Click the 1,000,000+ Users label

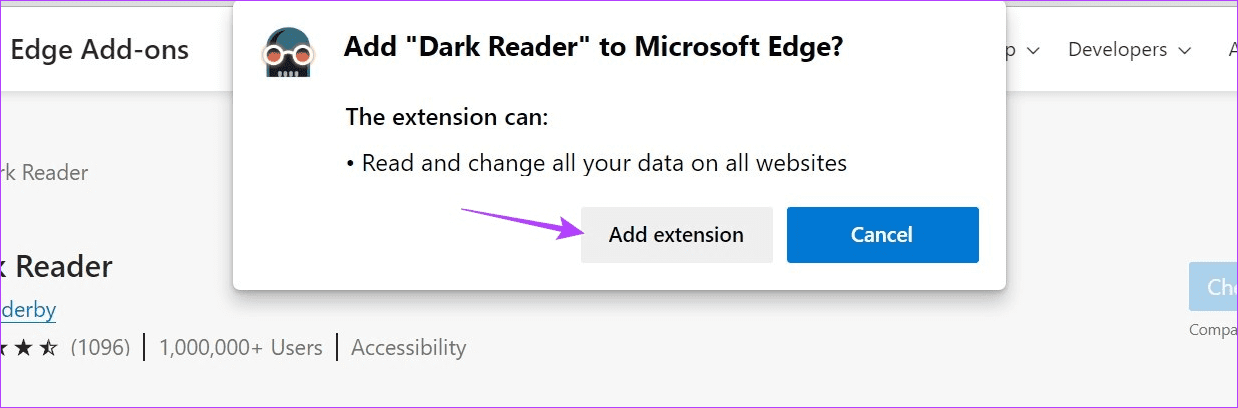click(x=241, y=348)
